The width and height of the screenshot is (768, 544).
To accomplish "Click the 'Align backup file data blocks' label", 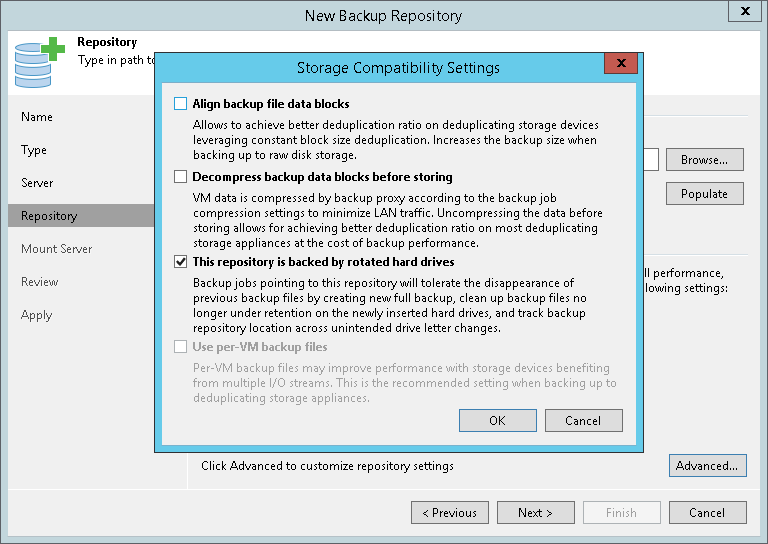I will 271,104.
